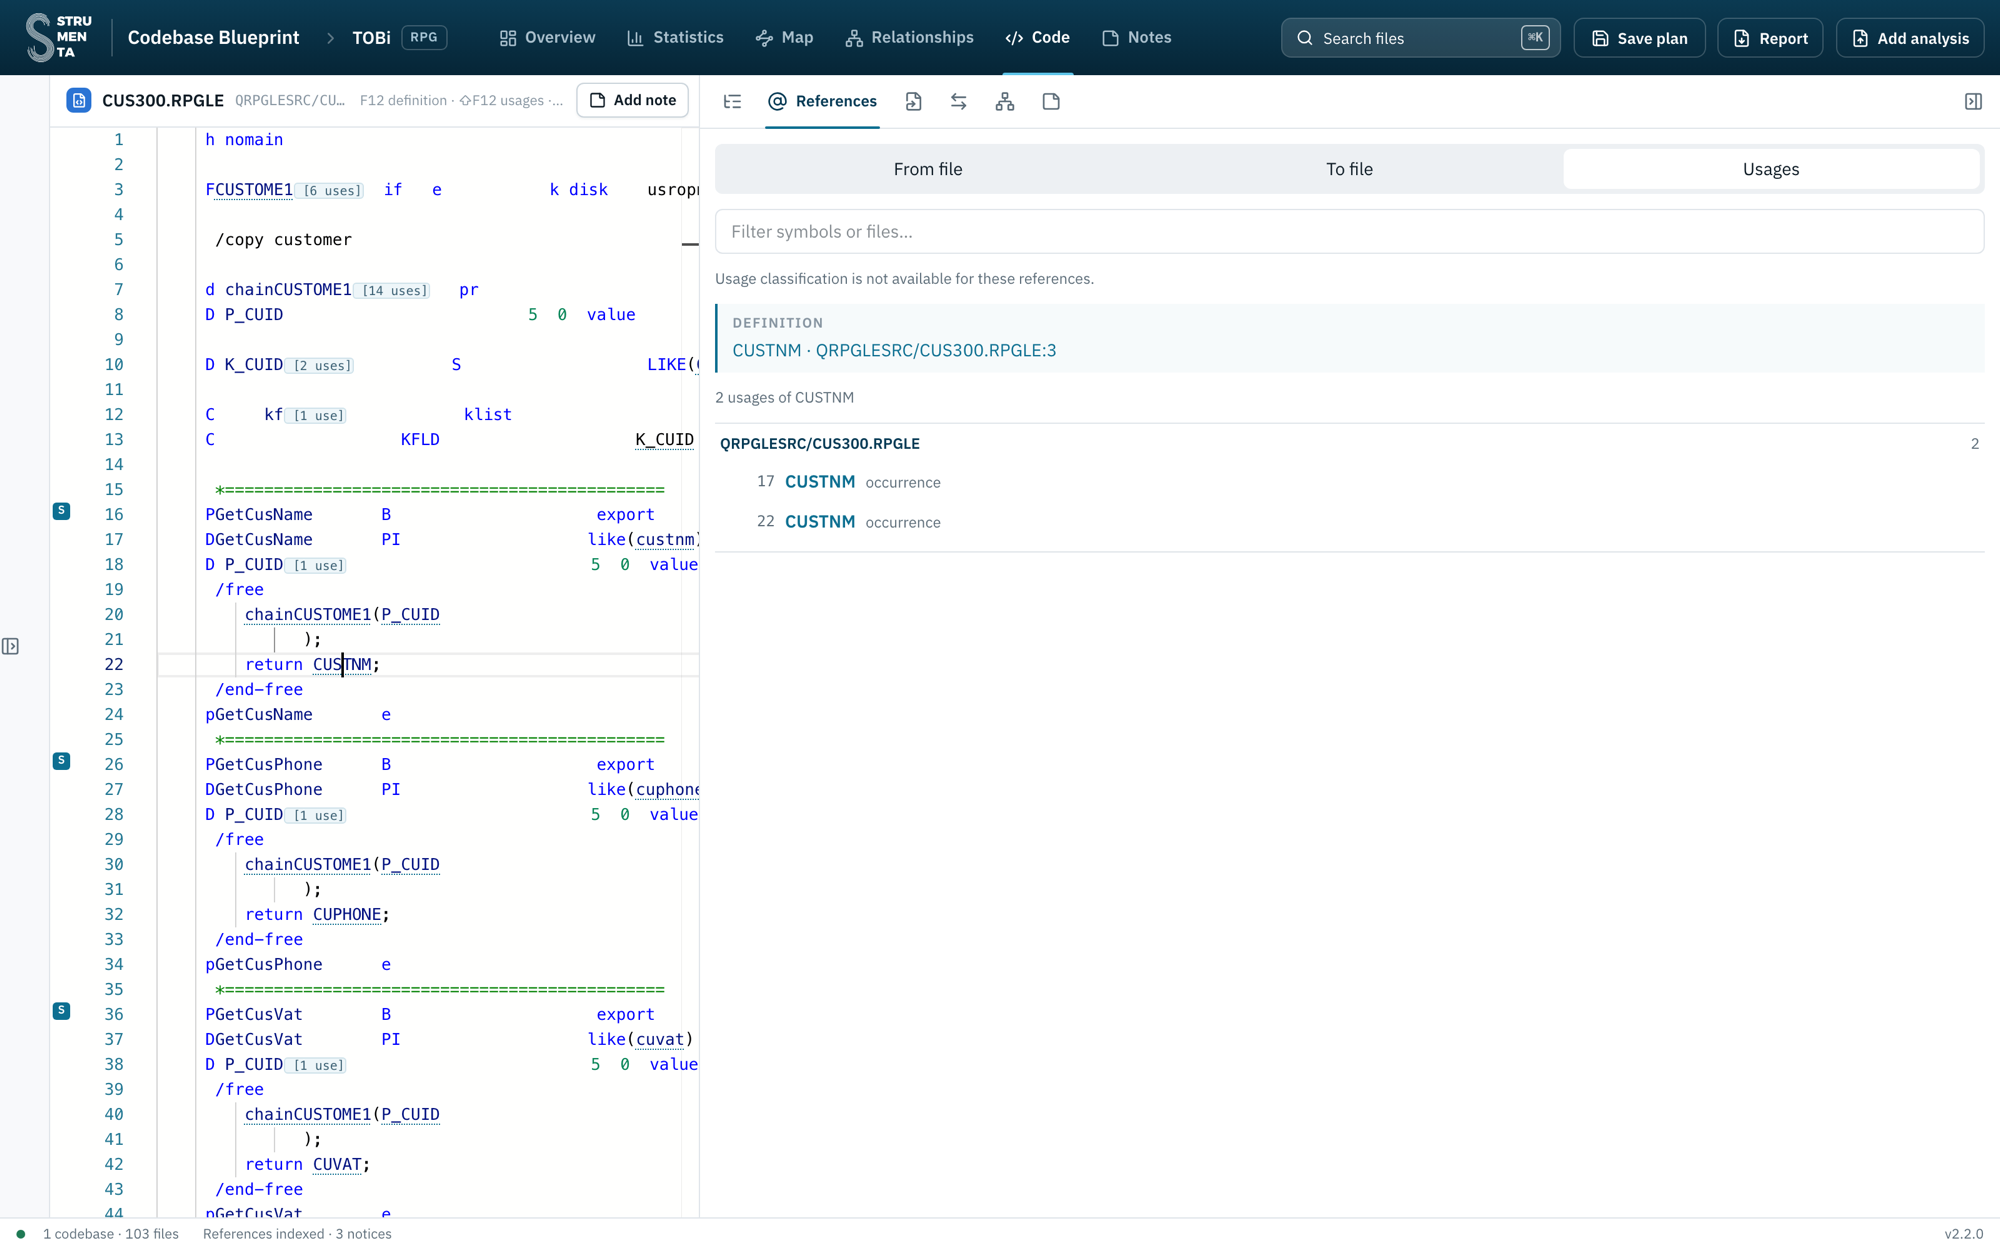
Task: Switch to the References tab
Action: point(822,101)
